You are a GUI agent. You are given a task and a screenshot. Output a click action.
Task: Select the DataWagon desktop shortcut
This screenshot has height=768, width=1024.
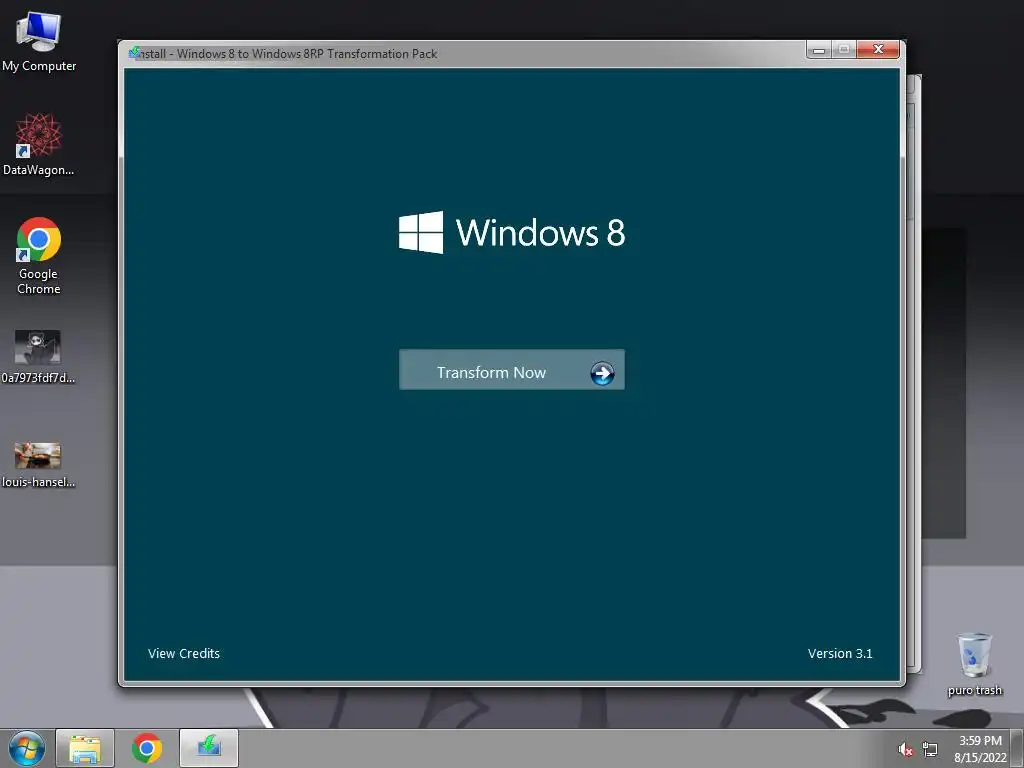click(39, 145)
